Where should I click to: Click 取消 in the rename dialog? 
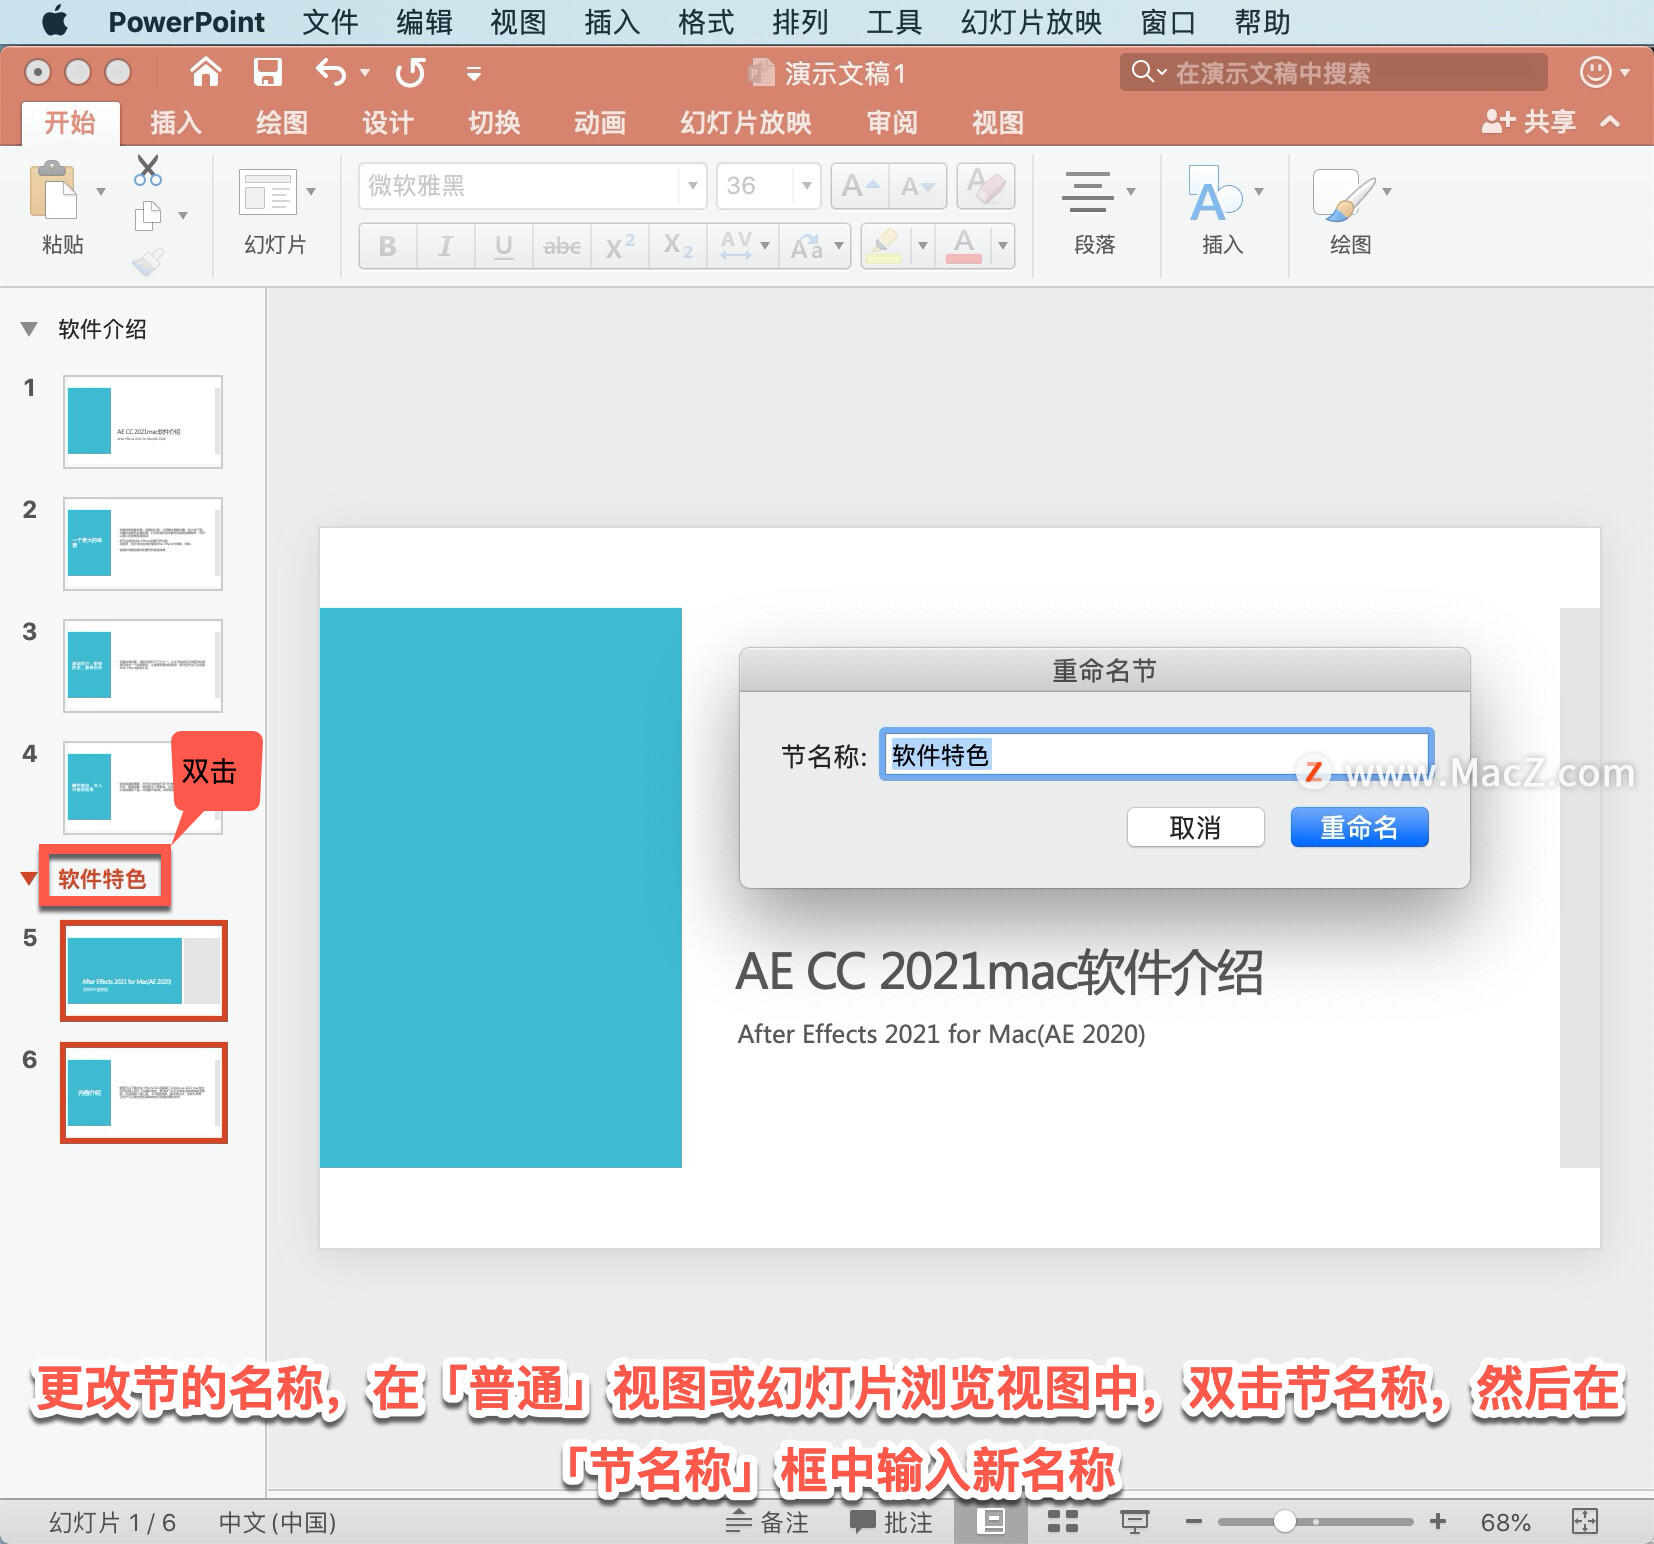pyautogui.click(x=1196, y=827)
